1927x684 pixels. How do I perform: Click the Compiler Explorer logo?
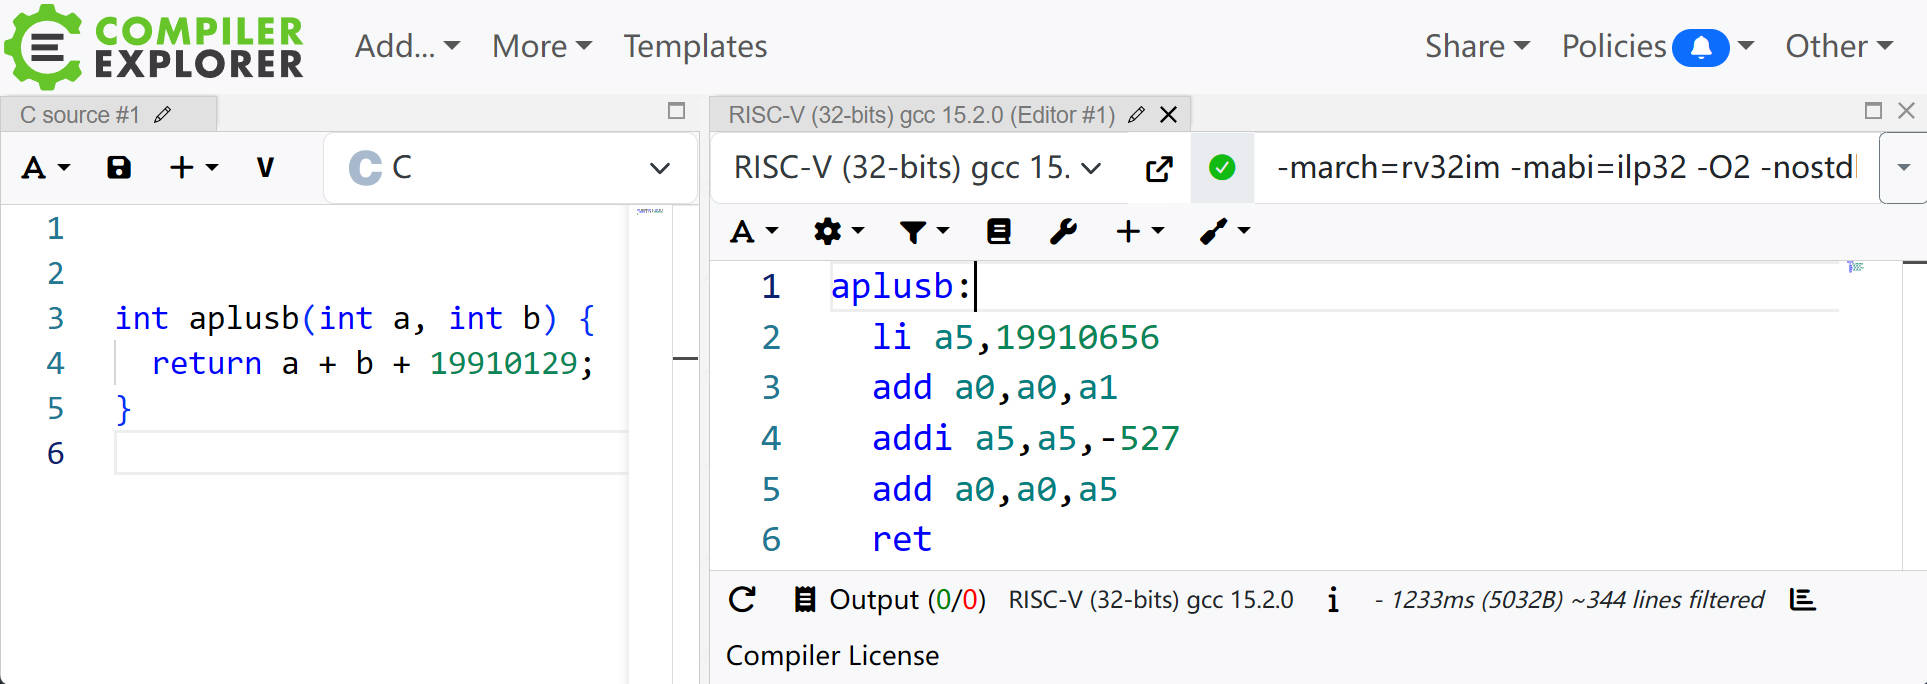[153, 47]
